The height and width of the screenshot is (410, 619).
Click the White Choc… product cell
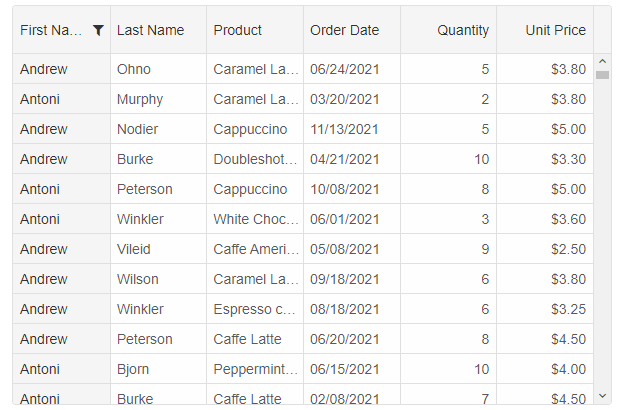(255, 219)
